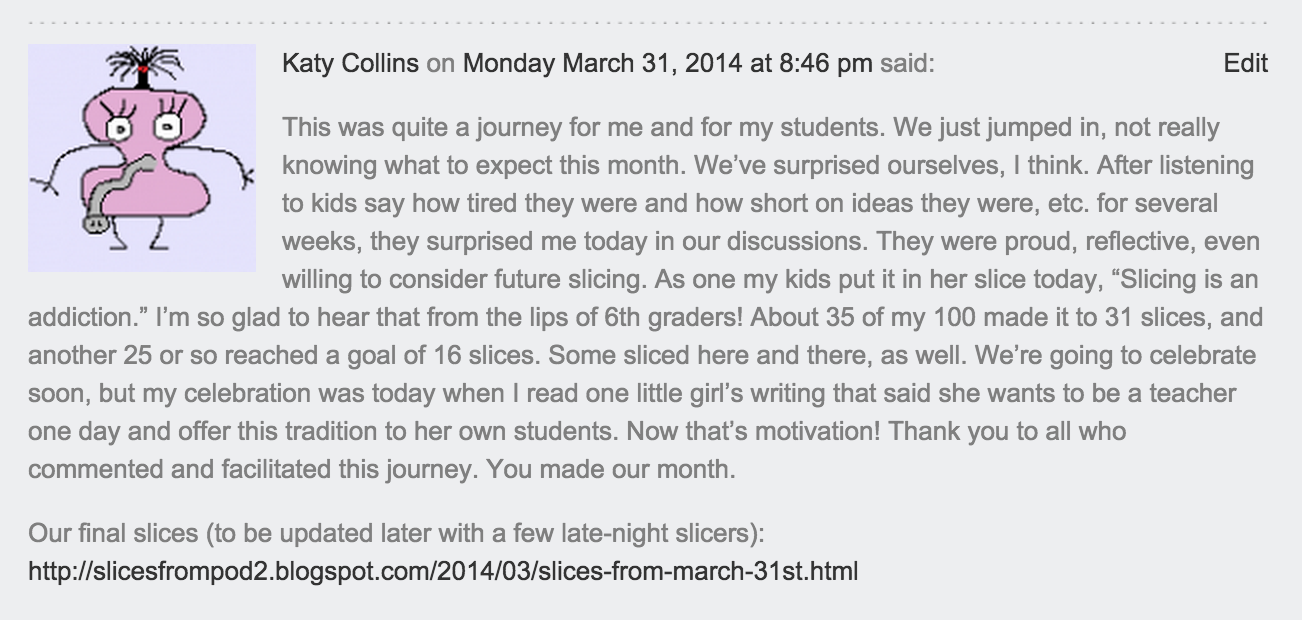
Task: Click the word "on" after the author name
Action: tap(440, 64)
